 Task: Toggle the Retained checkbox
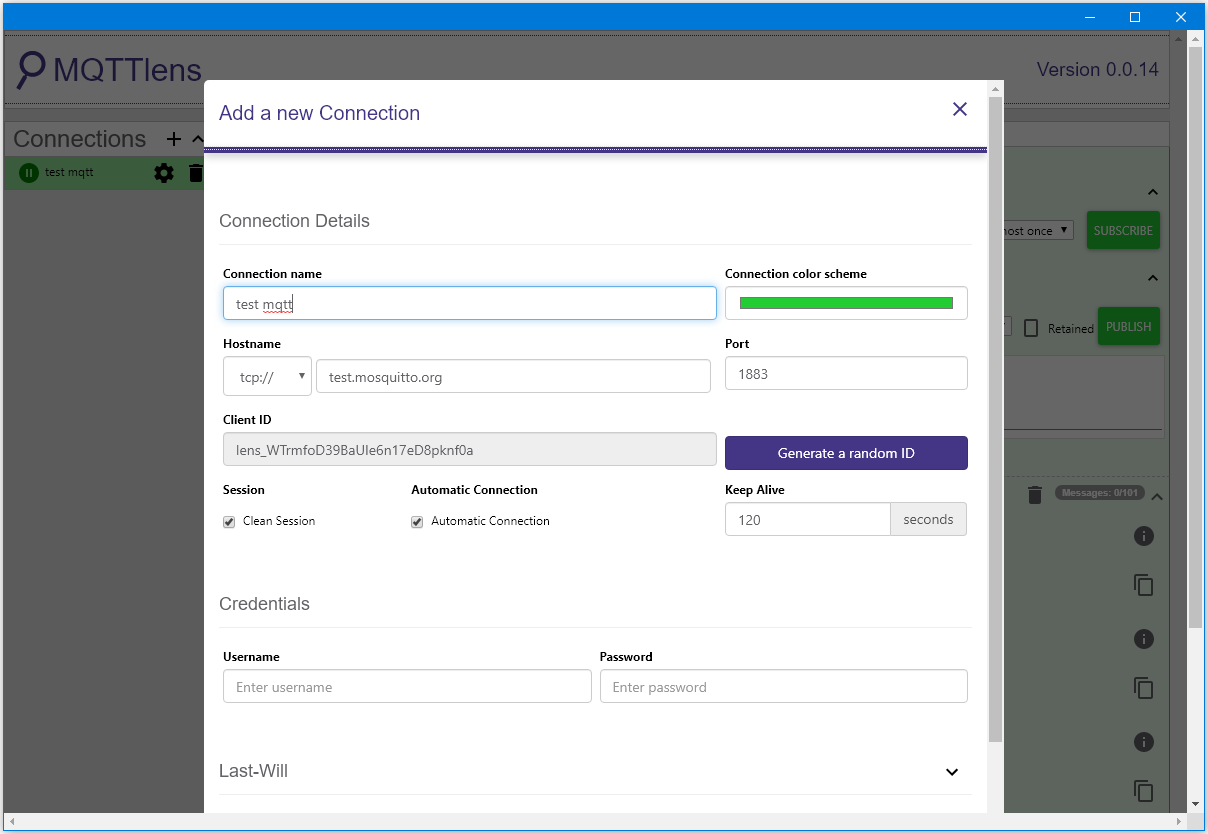click(1031, 328)
